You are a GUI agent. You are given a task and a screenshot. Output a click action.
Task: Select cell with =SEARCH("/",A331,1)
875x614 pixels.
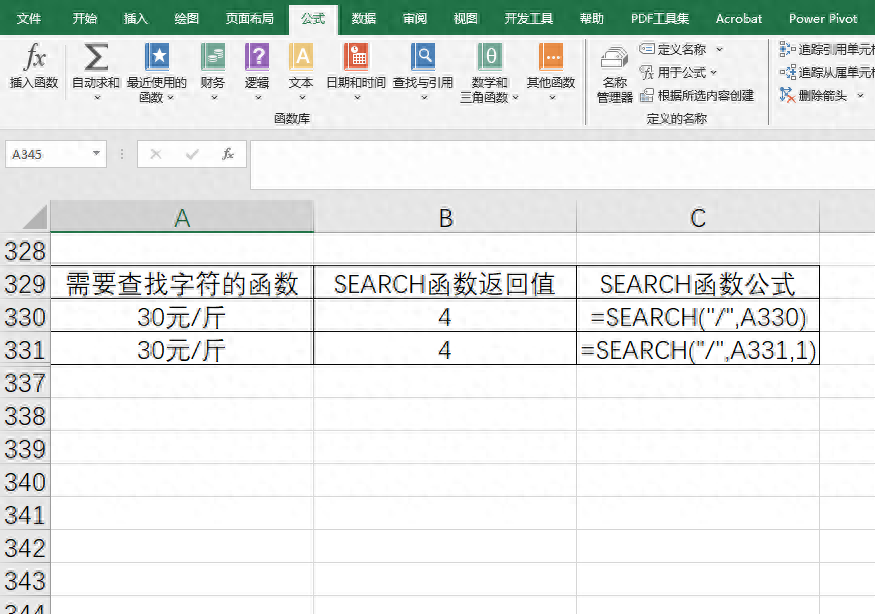pyautogui.click(x=698, y=349)
